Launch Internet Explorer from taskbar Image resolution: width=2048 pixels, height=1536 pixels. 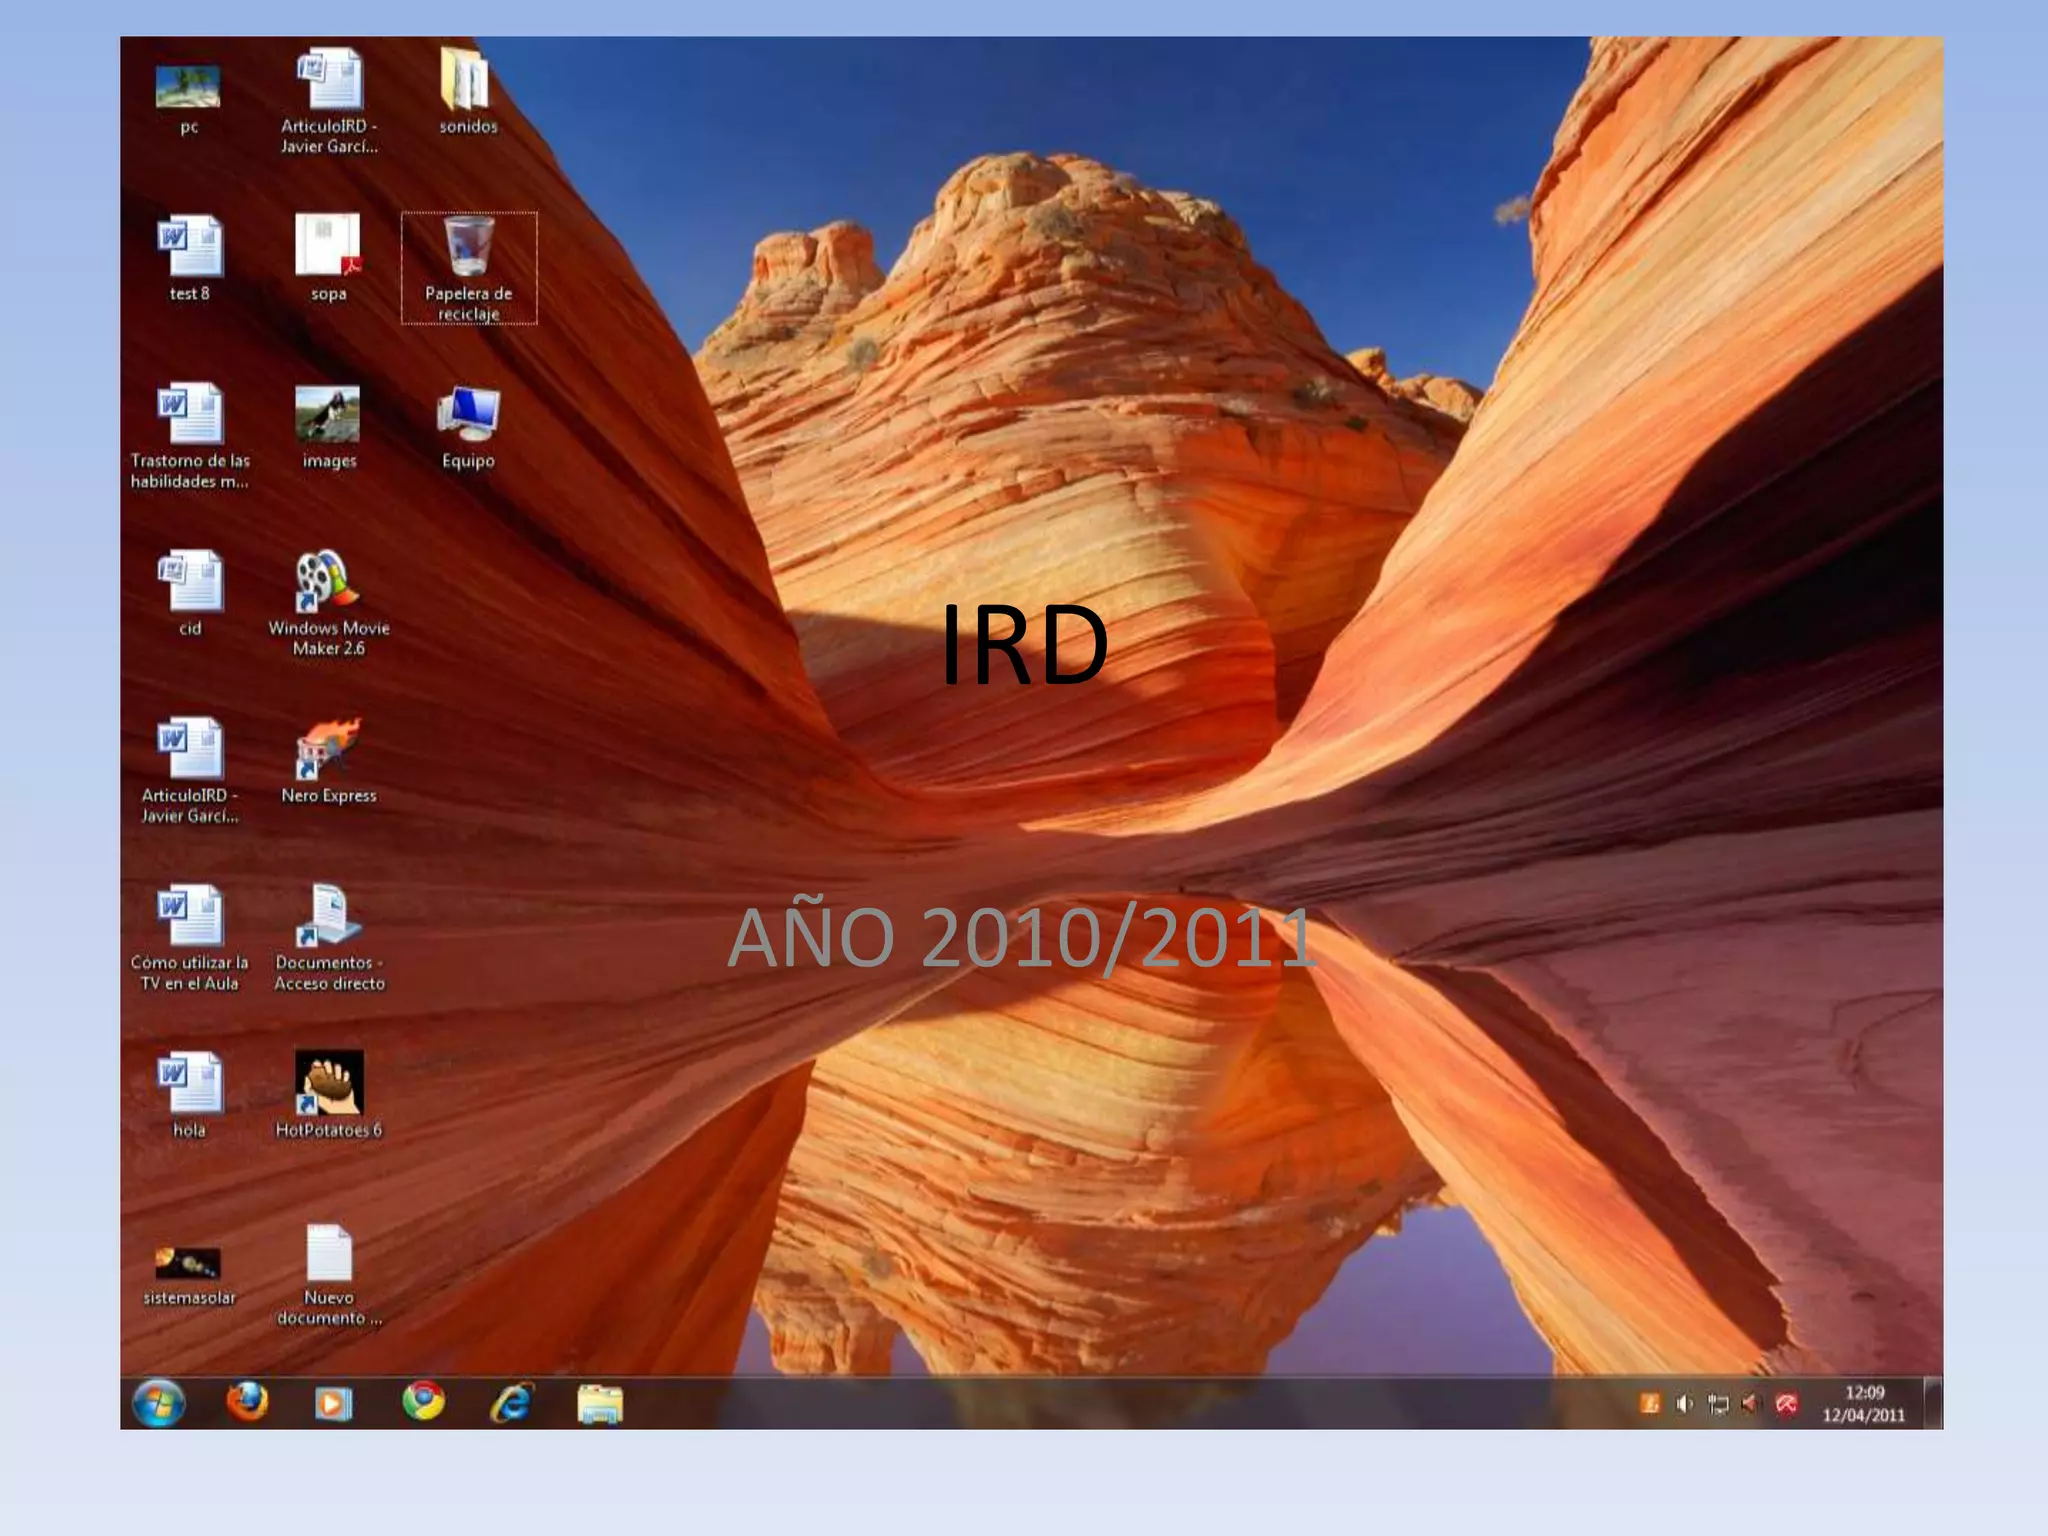click(512, 1403)
